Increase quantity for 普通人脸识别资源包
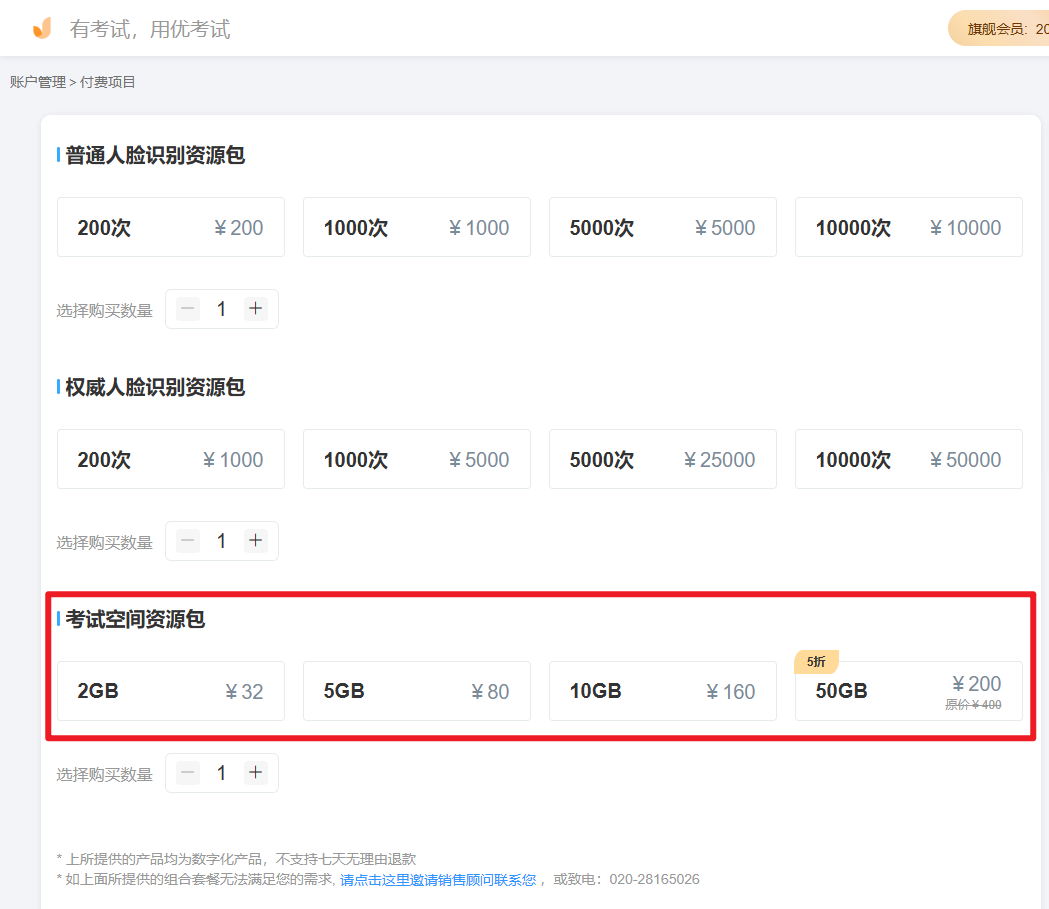 [256, 309]
